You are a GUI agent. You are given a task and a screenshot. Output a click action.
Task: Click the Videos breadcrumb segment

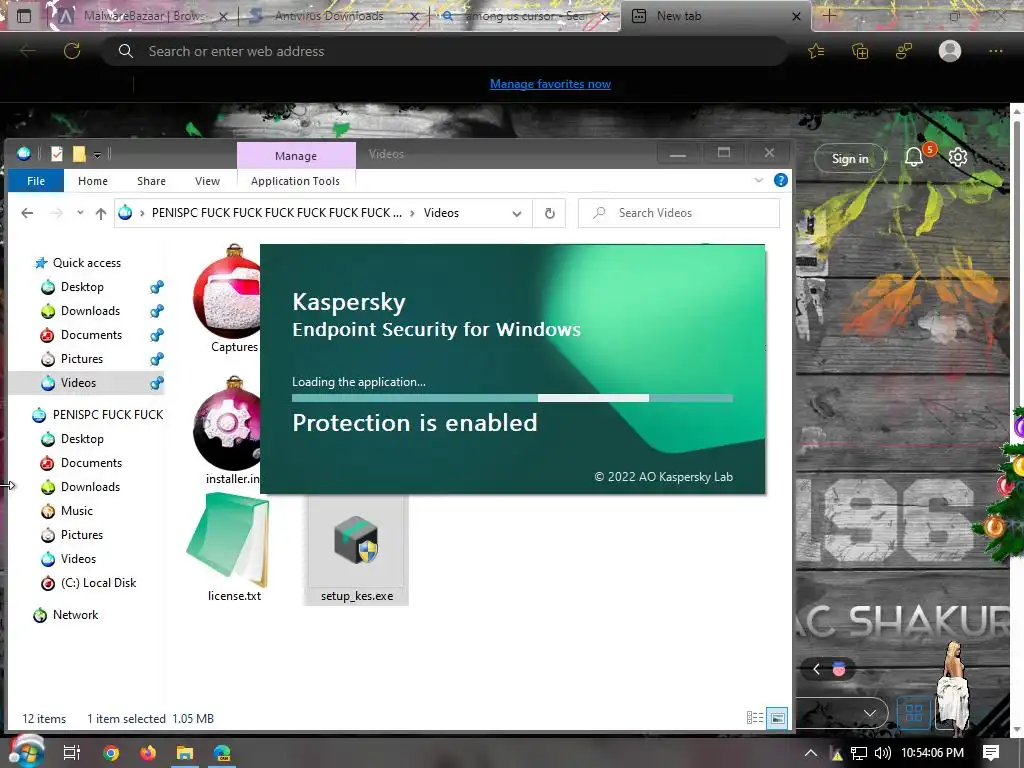[441, 213]
